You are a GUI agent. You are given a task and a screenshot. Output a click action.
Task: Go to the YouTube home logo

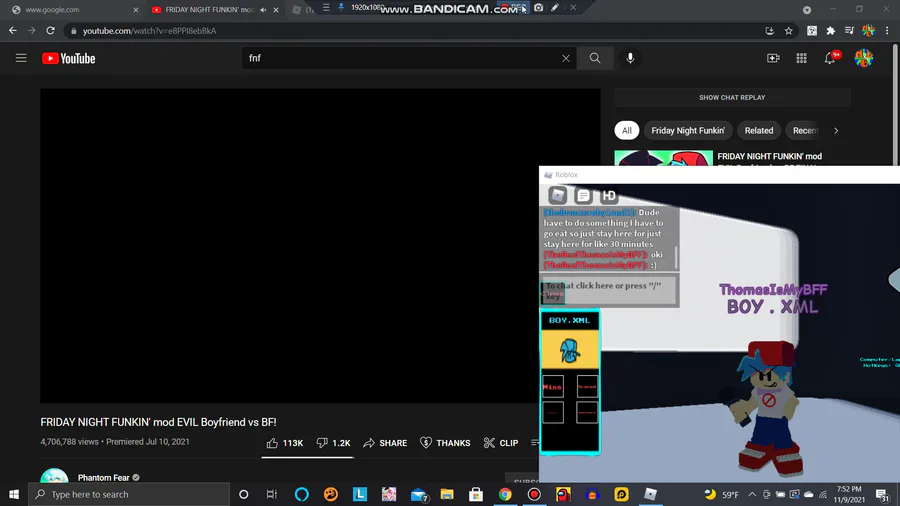click(x=68, y=59)
